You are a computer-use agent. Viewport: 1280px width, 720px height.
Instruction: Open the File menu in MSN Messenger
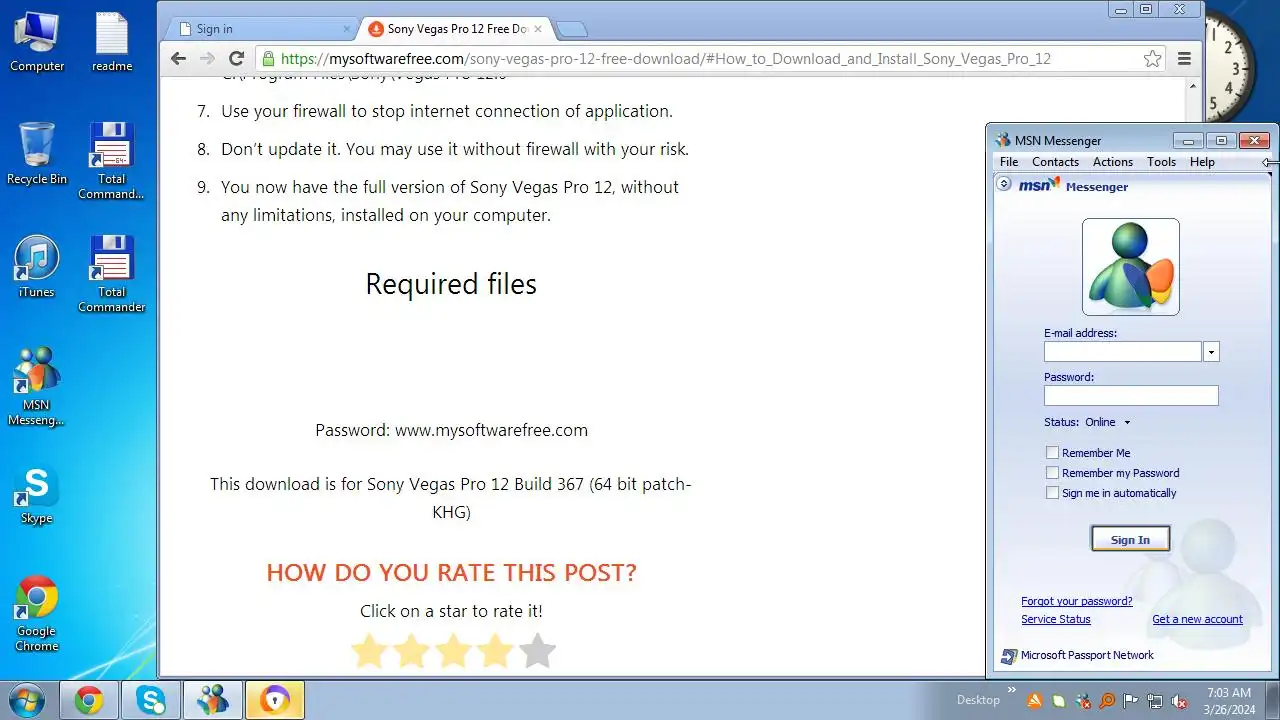pos(1009,162)
